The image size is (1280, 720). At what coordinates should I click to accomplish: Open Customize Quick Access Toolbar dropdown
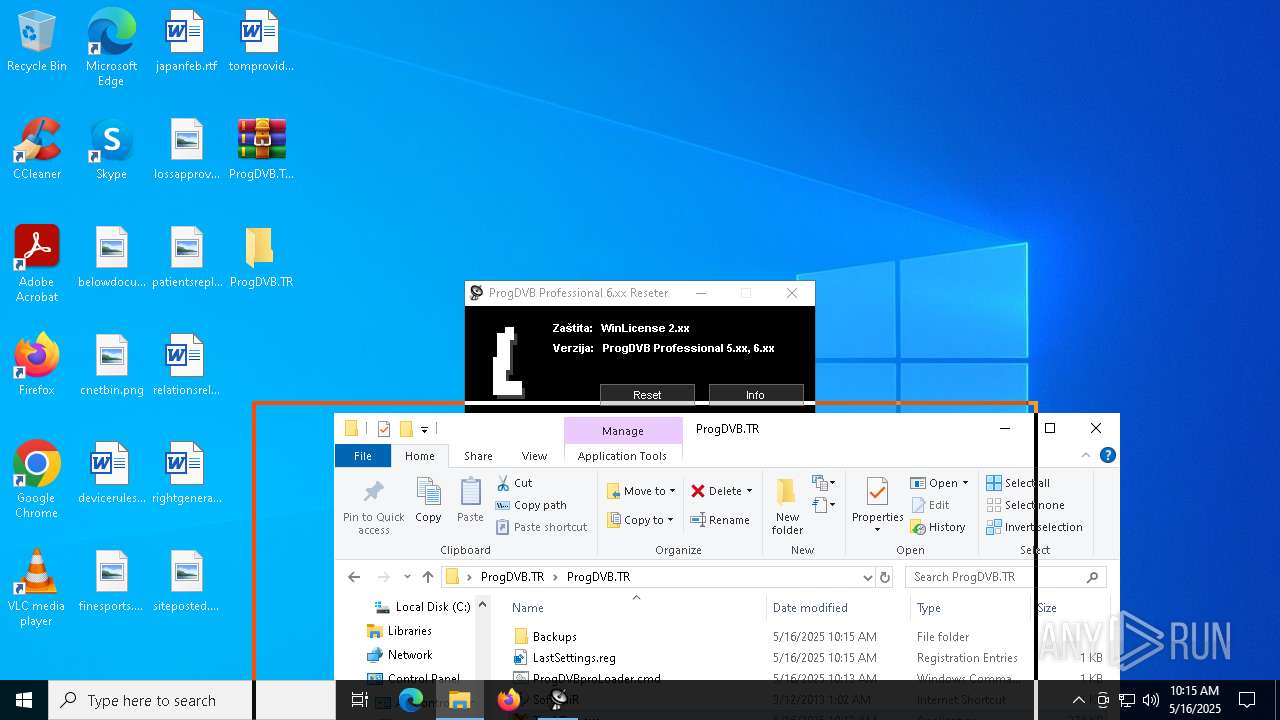tap(424, 430)
